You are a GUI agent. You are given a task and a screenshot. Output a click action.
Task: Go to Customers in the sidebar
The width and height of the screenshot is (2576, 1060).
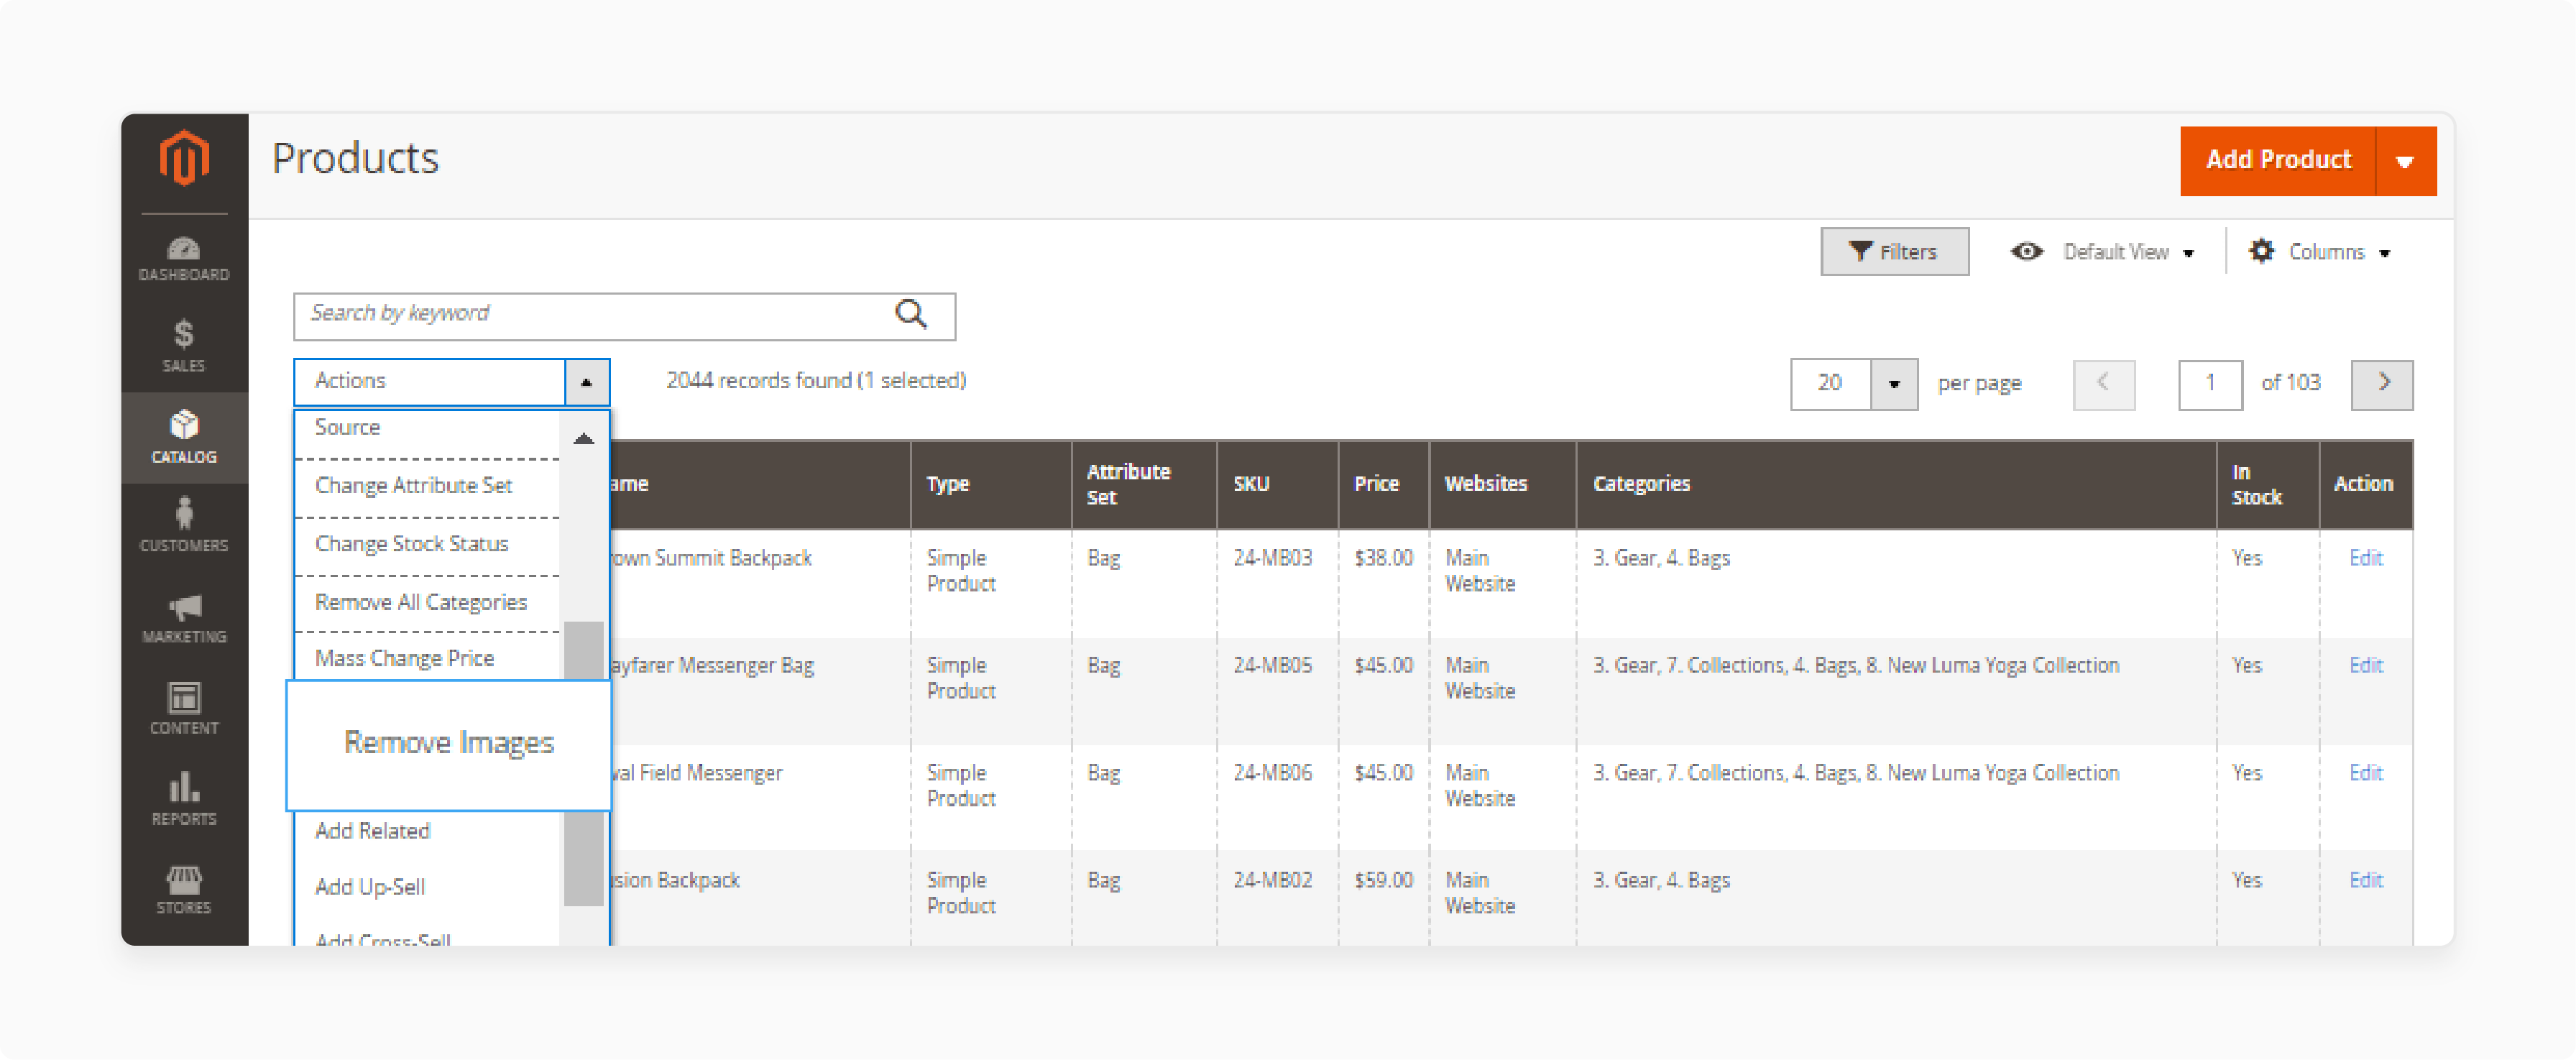point(184,526)
